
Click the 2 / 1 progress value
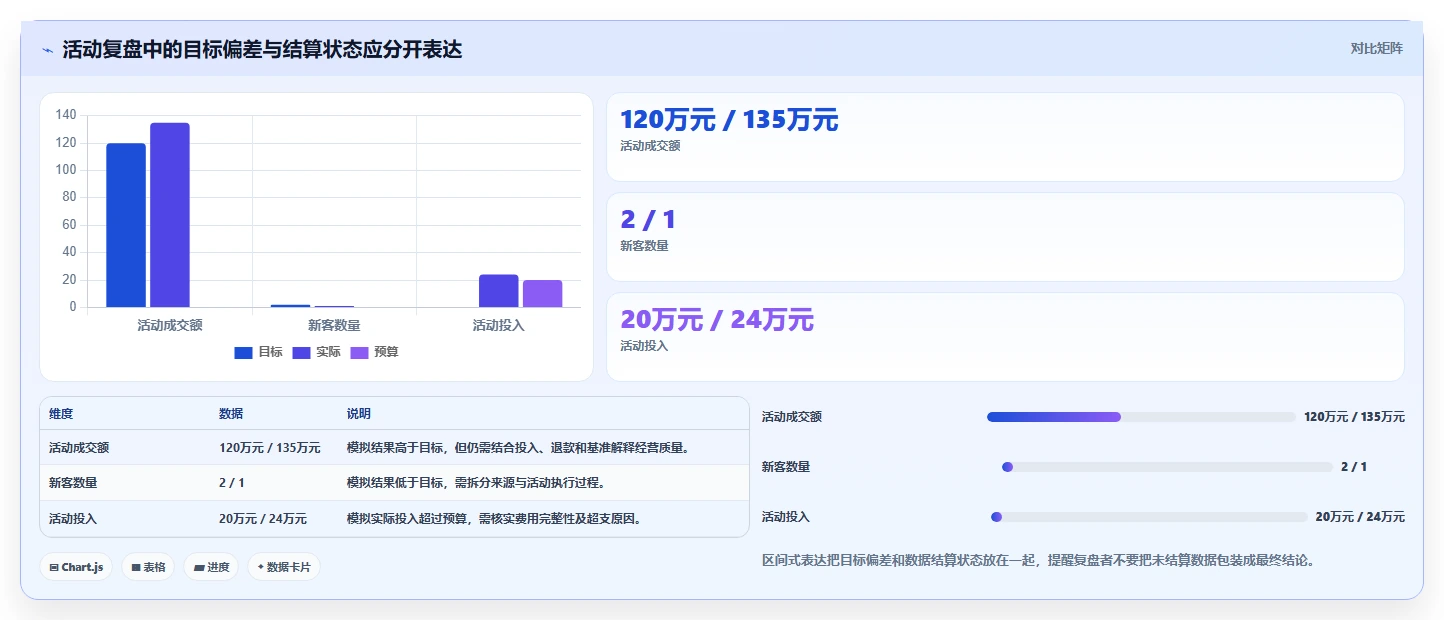[1354, 467]
